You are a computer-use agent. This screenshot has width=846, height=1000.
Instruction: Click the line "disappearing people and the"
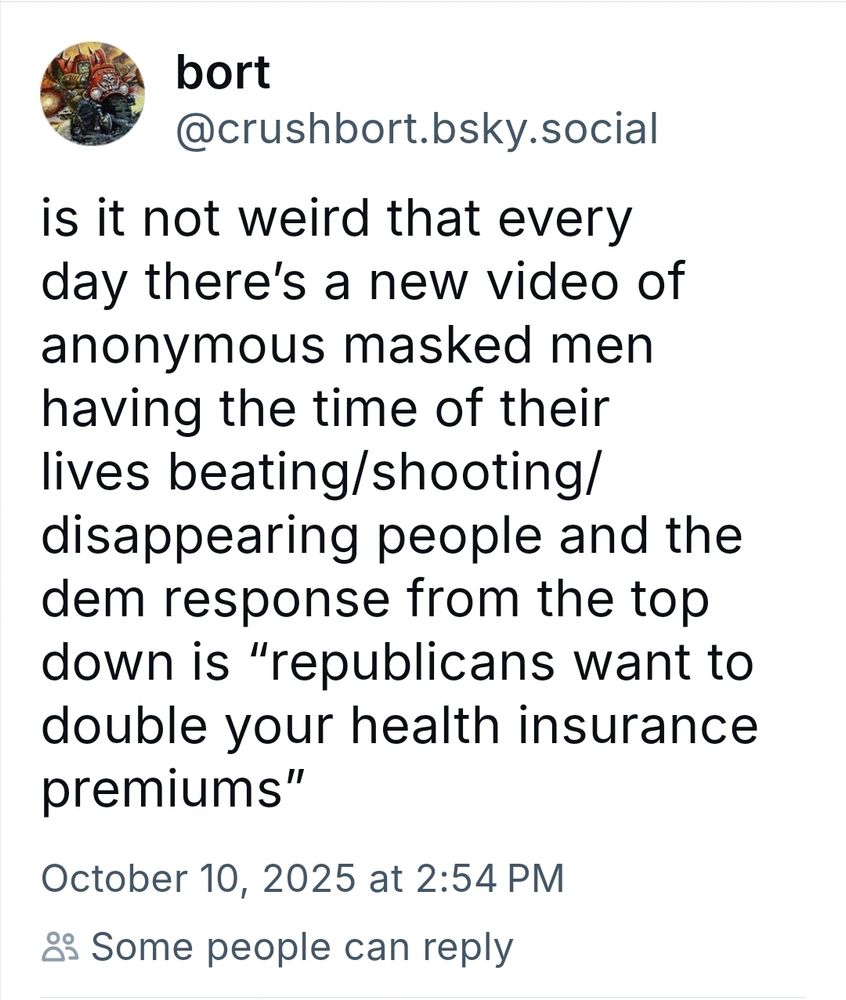[392, 536]
